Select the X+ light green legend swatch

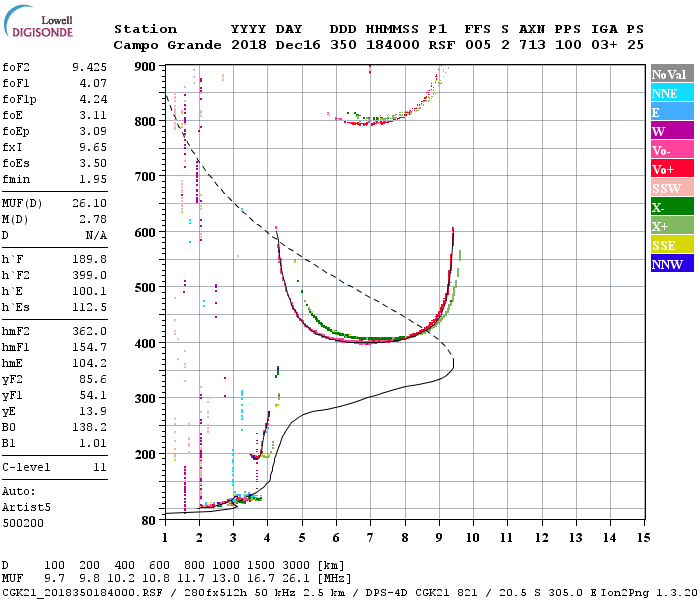click(x=672, y=225)
